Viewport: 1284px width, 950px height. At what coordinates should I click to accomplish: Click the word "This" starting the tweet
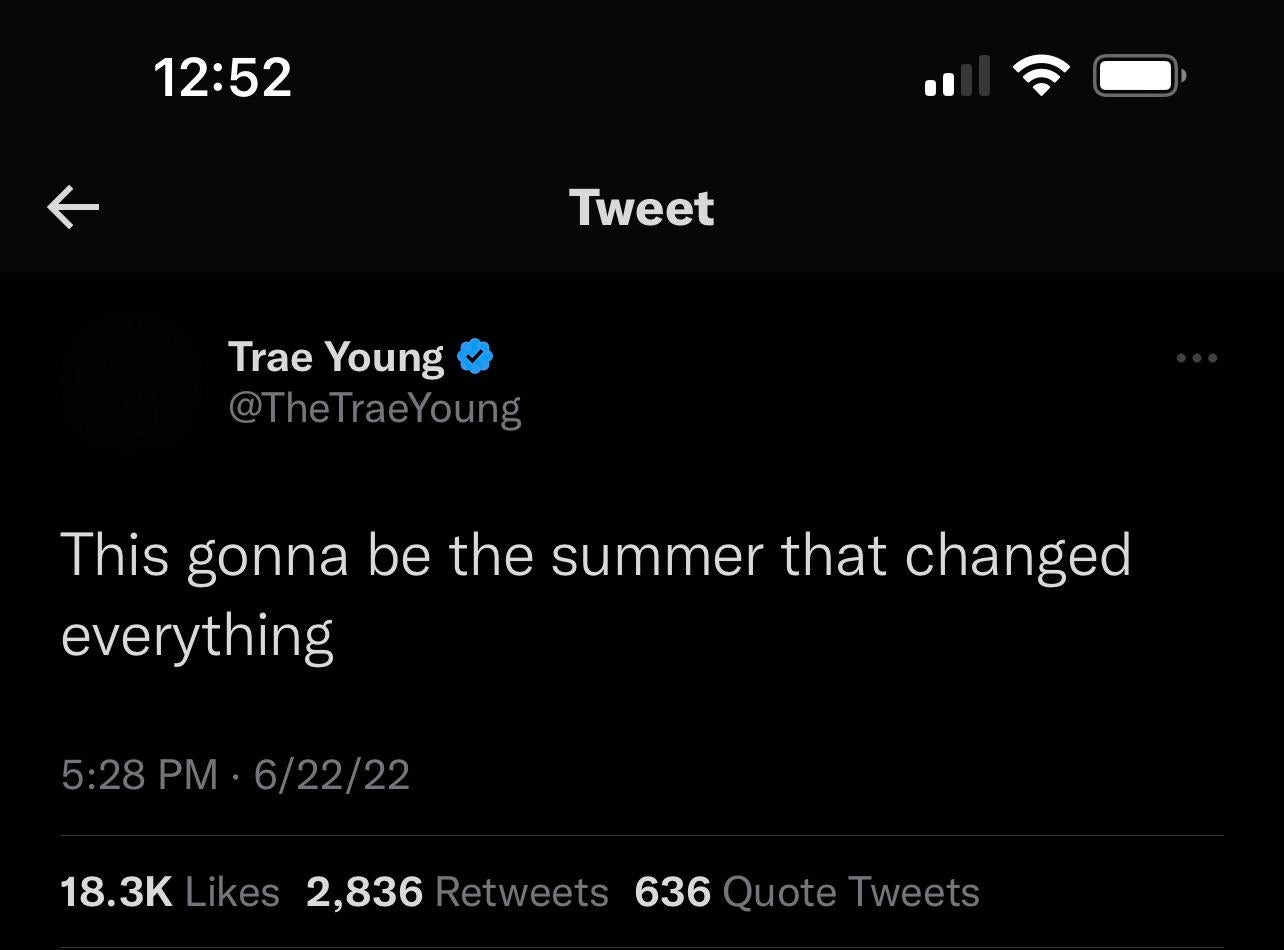(115, 555)
